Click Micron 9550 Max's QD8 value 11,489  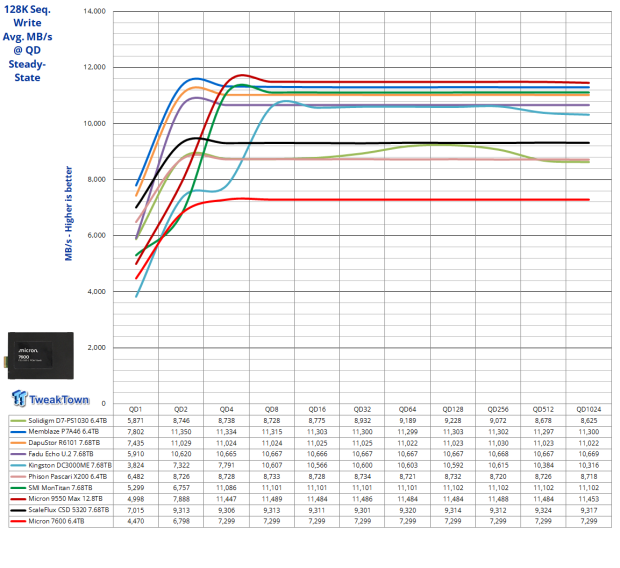click(272, 499)
